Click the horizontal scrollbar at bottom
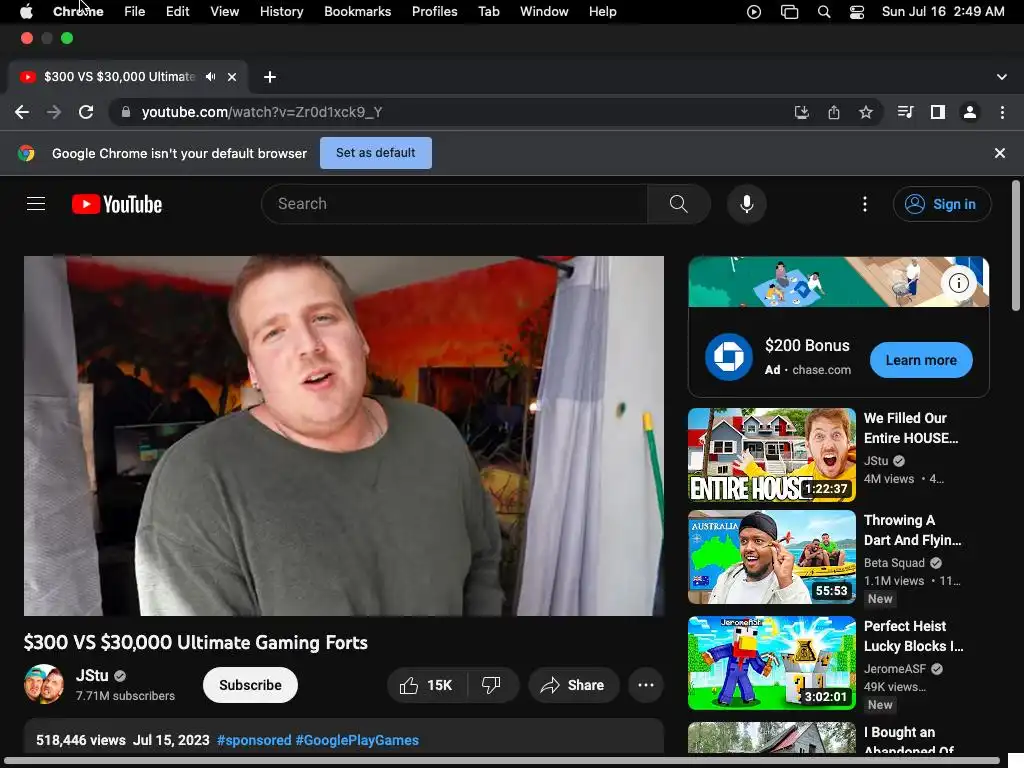1024x768 pixels. (500, 761)
